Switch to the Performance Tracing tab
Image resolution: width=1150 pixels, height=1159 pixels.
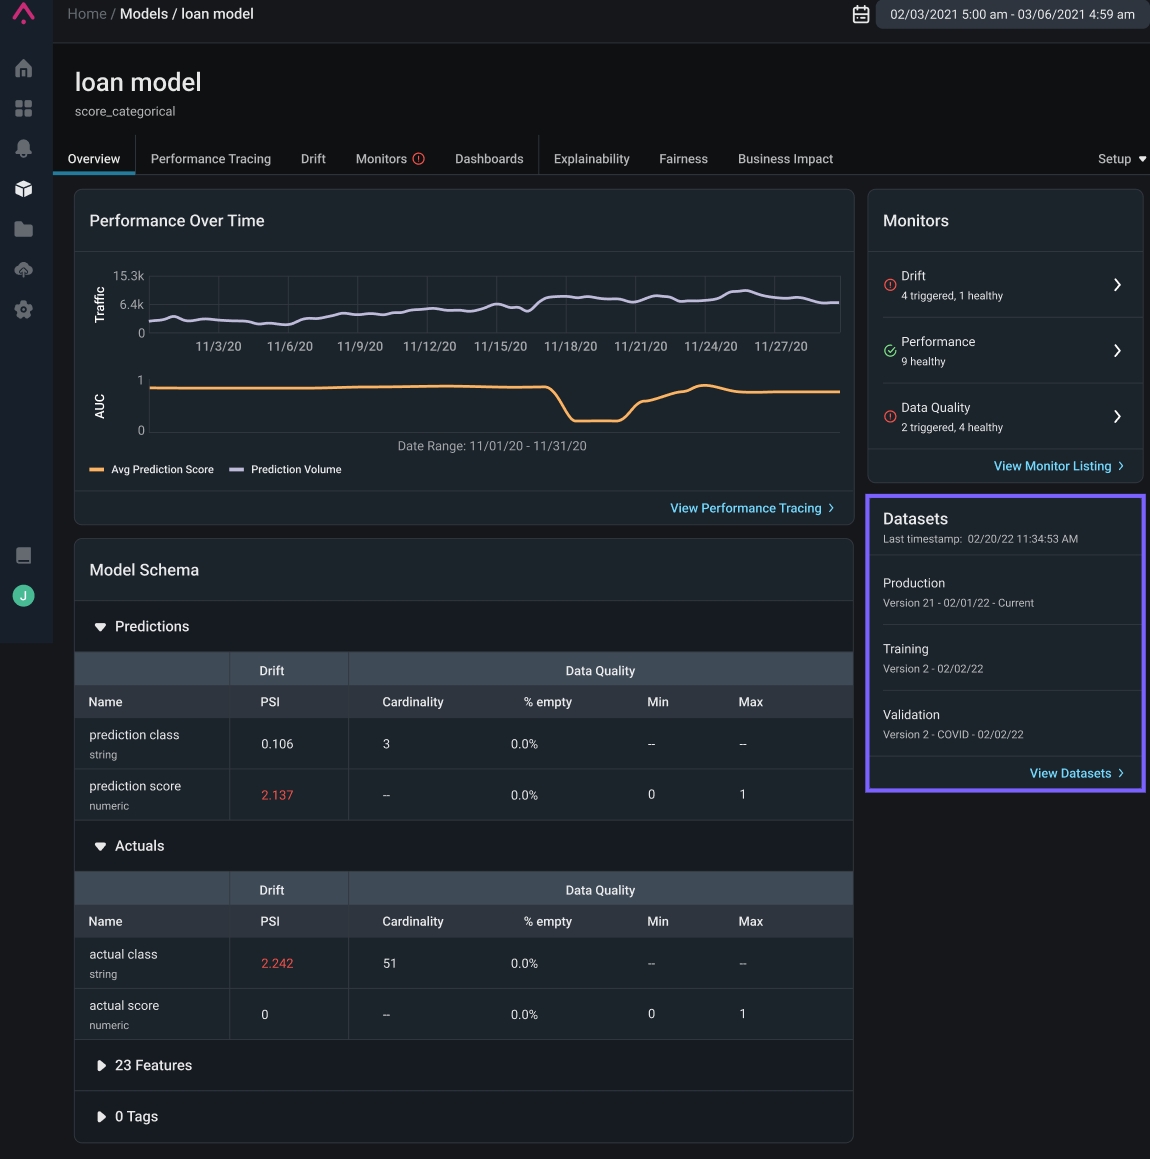(x=210, y=159)
